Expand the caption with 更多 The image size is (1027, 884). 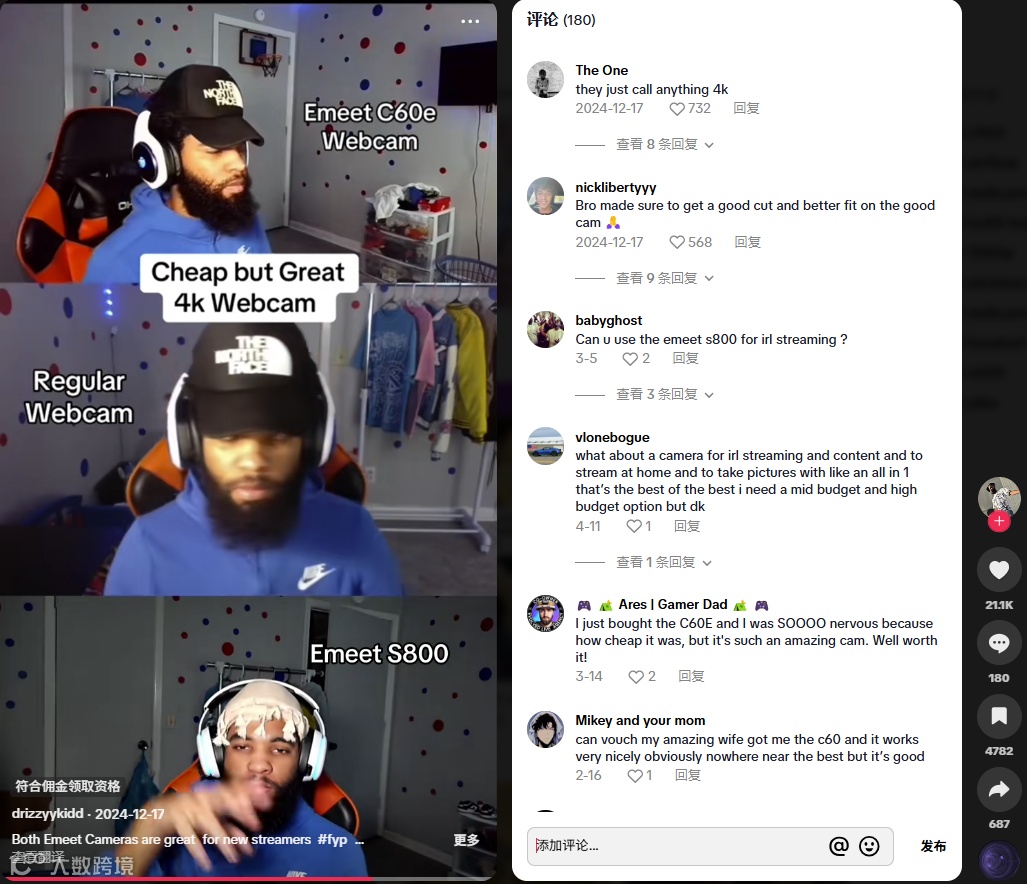(467, 840)
